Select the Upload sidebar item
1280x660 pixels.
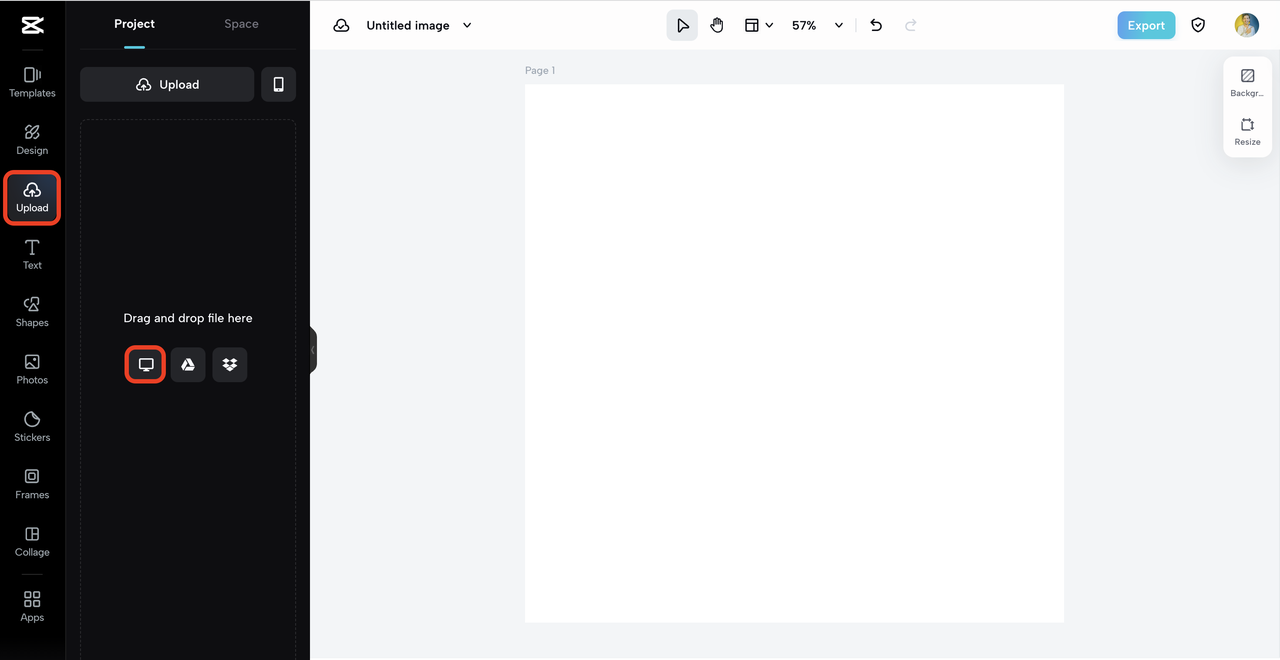click(x=32, y=197)
